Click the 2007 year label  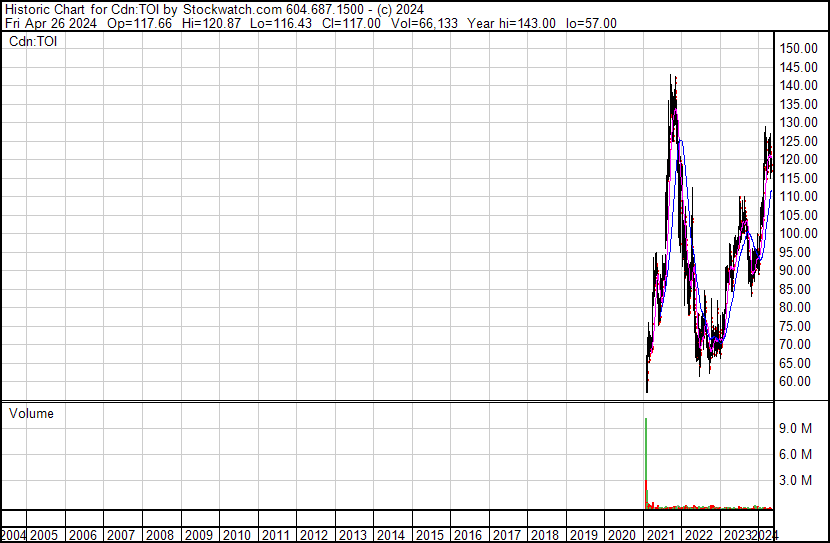point(121,536)
